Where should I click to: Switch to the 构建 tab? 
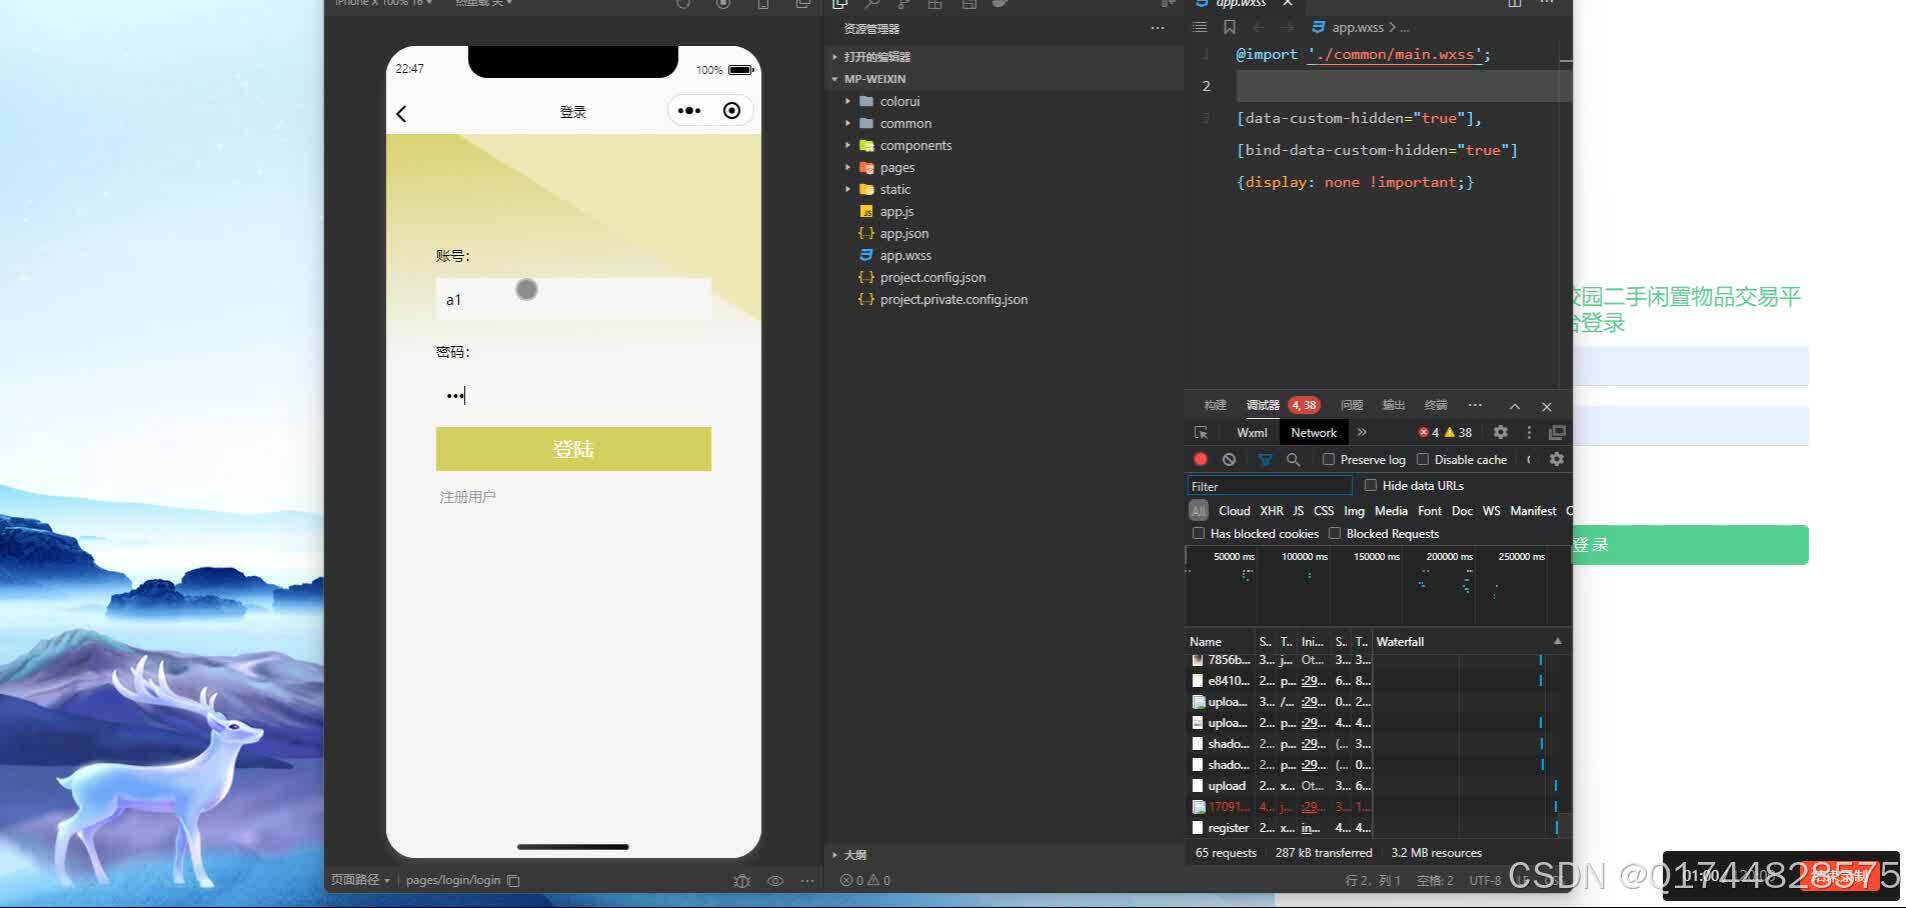(x=1215, y=405)
